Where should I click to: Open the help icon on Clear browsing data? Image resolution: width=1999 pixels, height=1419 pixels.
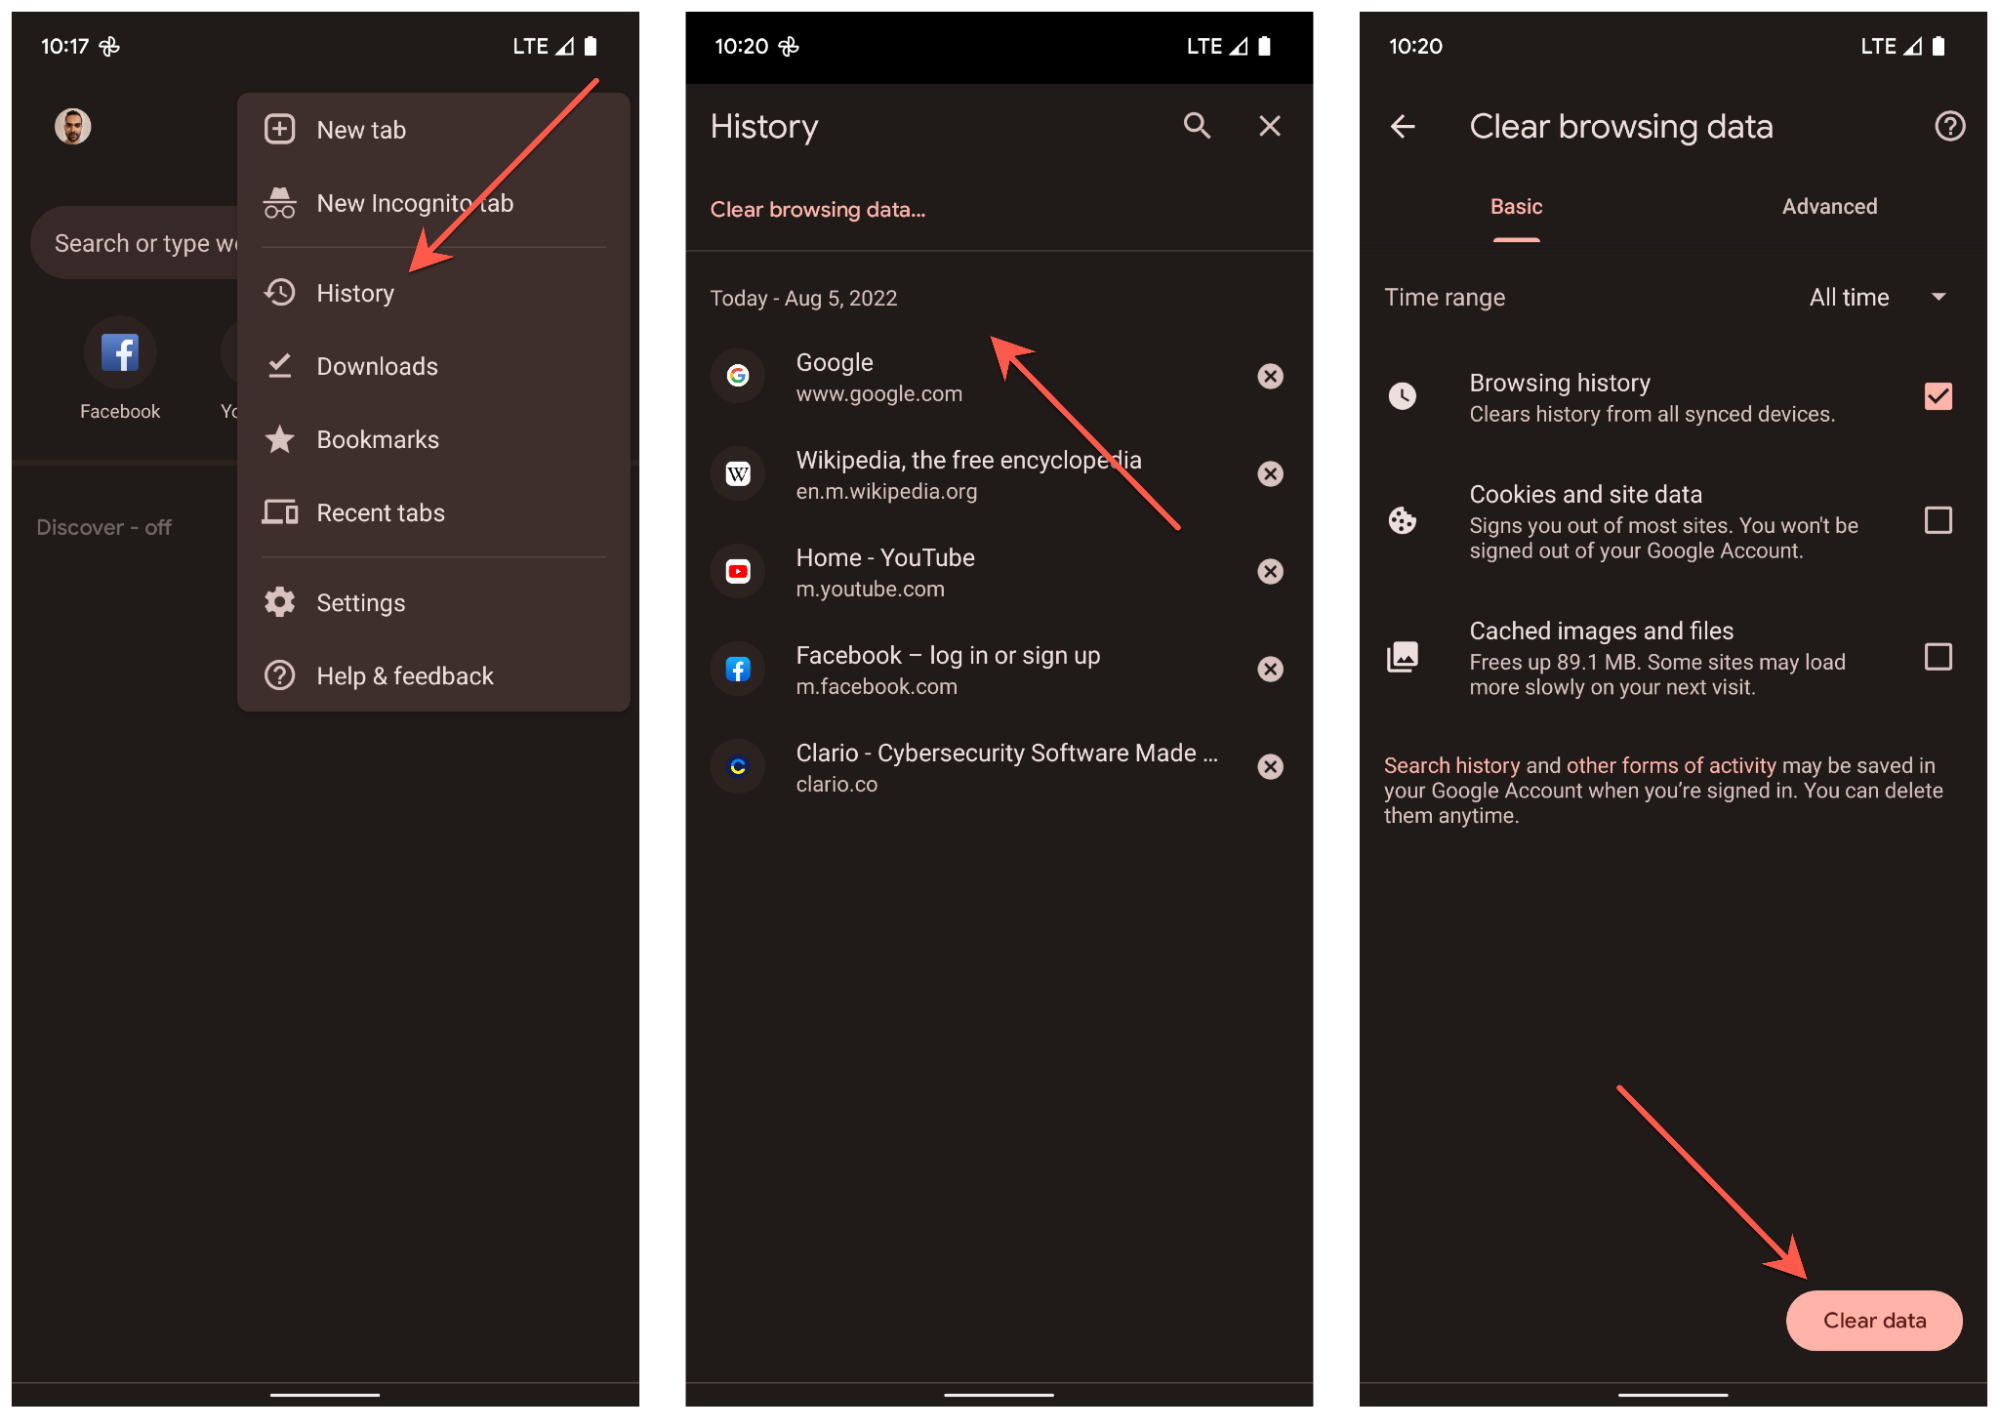coord(1949,126)
